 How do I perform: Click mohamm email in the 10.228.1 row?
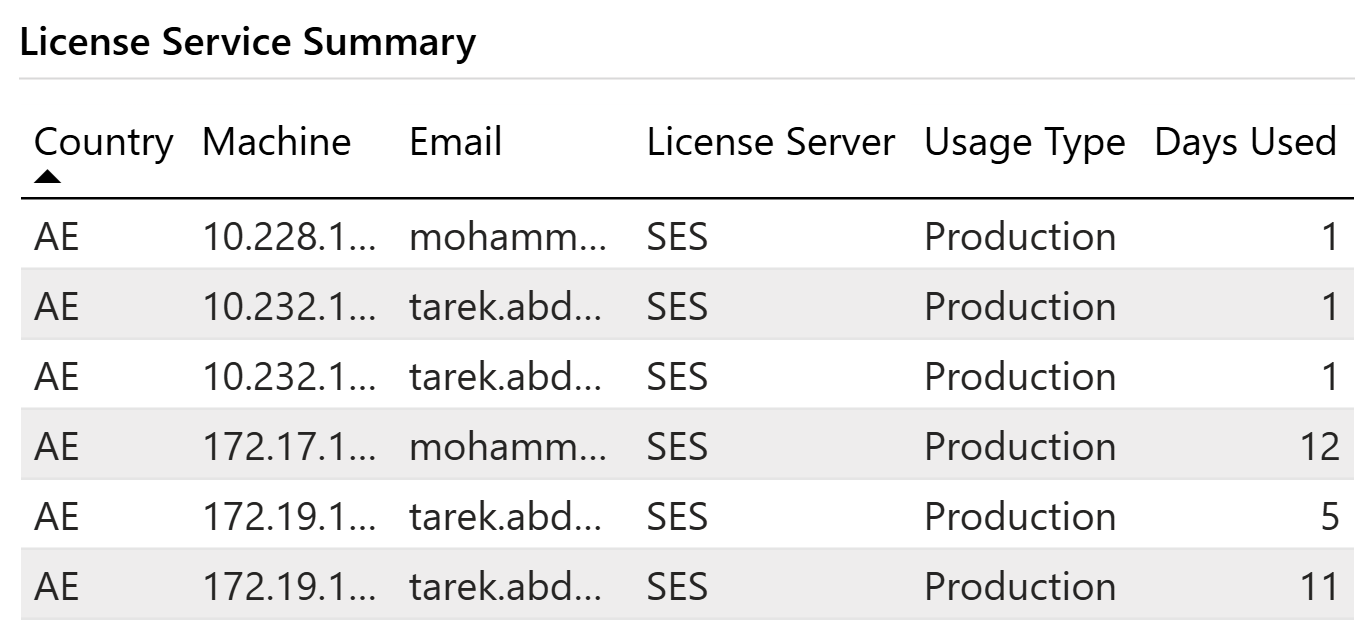[x=507, y=237]
